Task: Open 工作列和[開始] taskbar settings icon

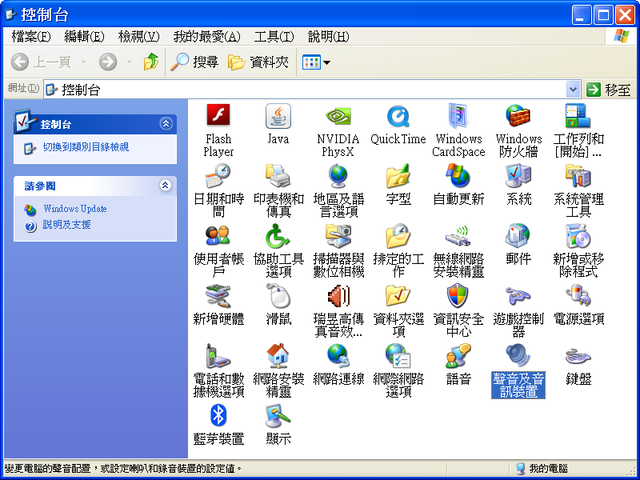Action: (578, 116)
